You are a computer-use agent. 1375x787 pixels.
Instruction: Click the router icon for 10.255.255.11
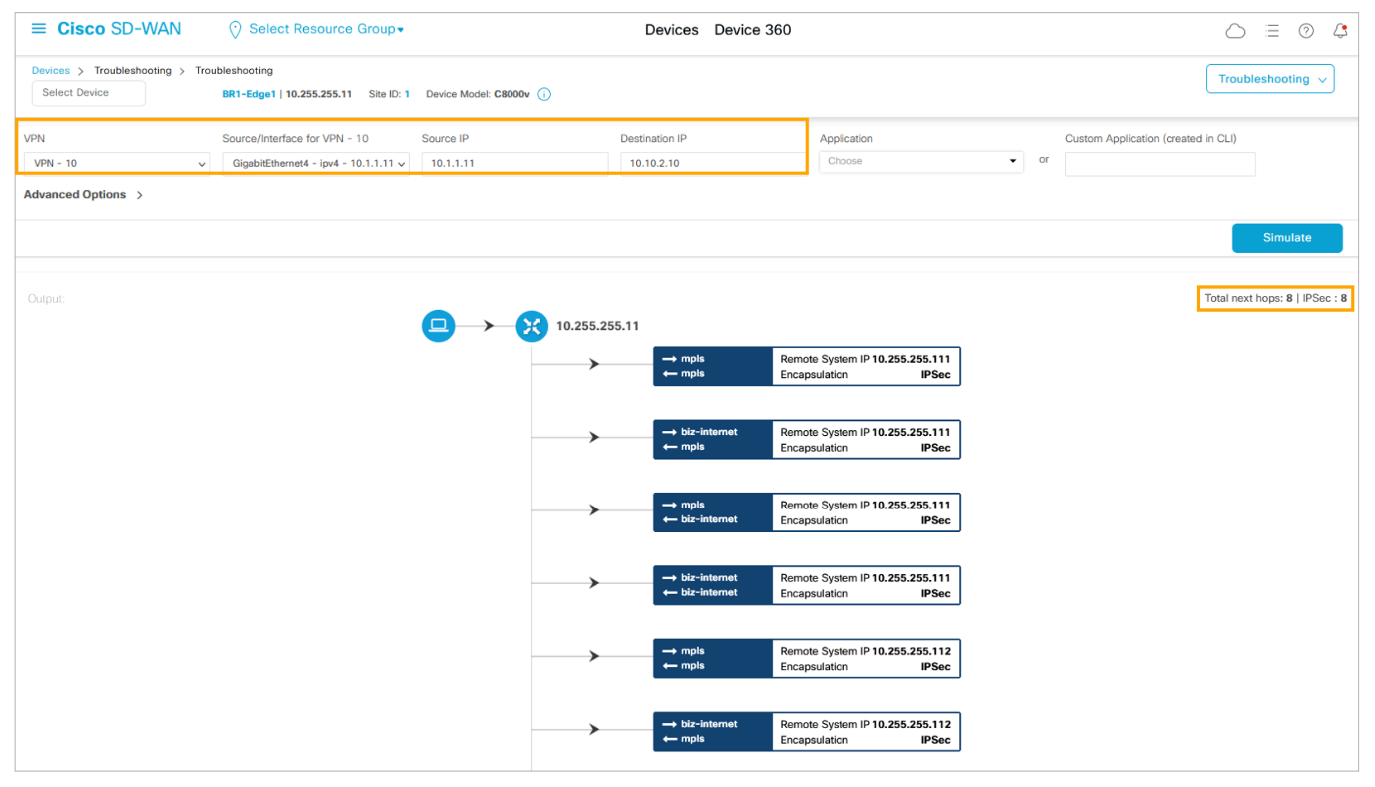531,326
